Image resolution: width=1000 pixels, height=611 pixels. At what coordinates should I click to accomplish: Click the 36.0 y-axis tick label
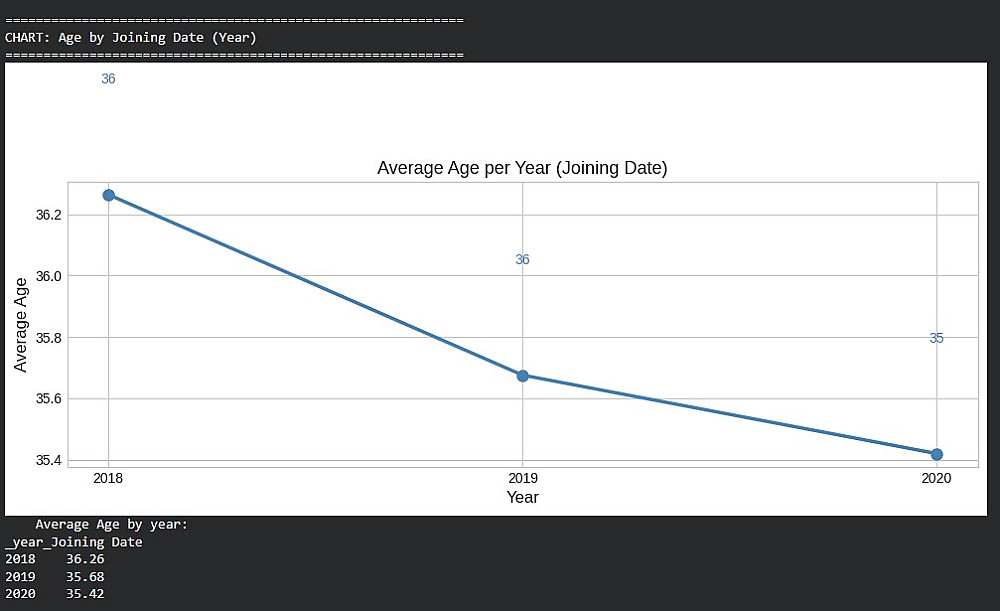click(48, 277)
